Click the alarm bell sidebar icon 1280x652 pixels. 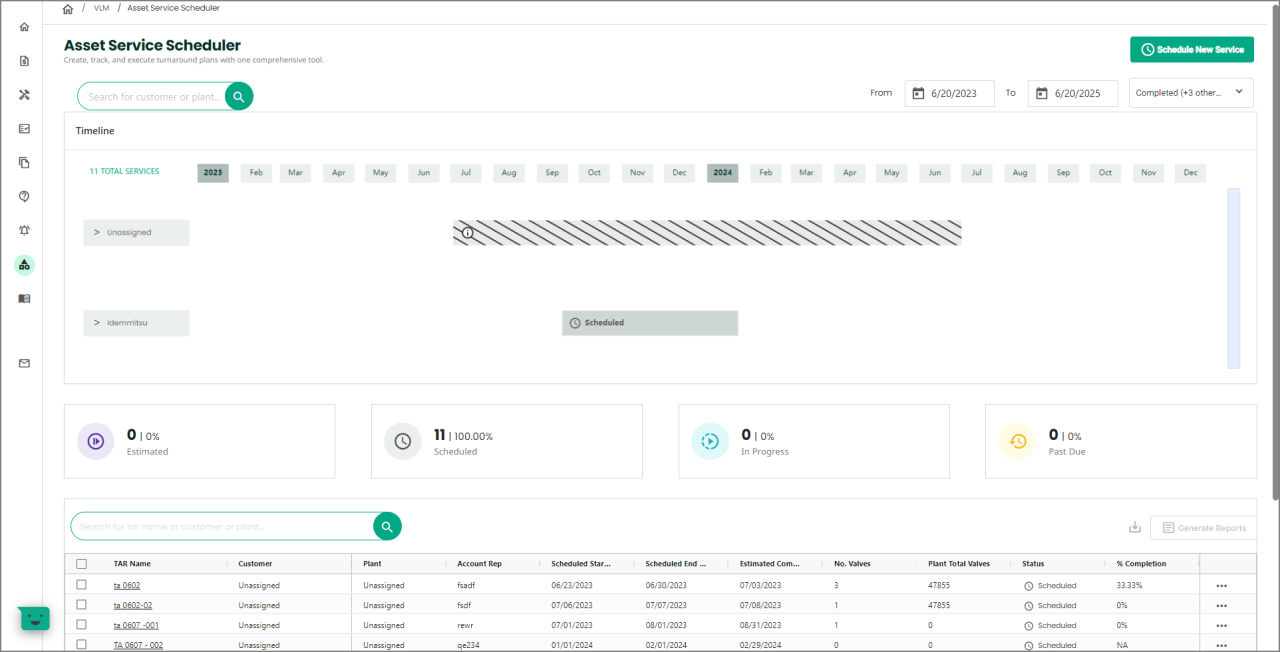coord(24,230)
